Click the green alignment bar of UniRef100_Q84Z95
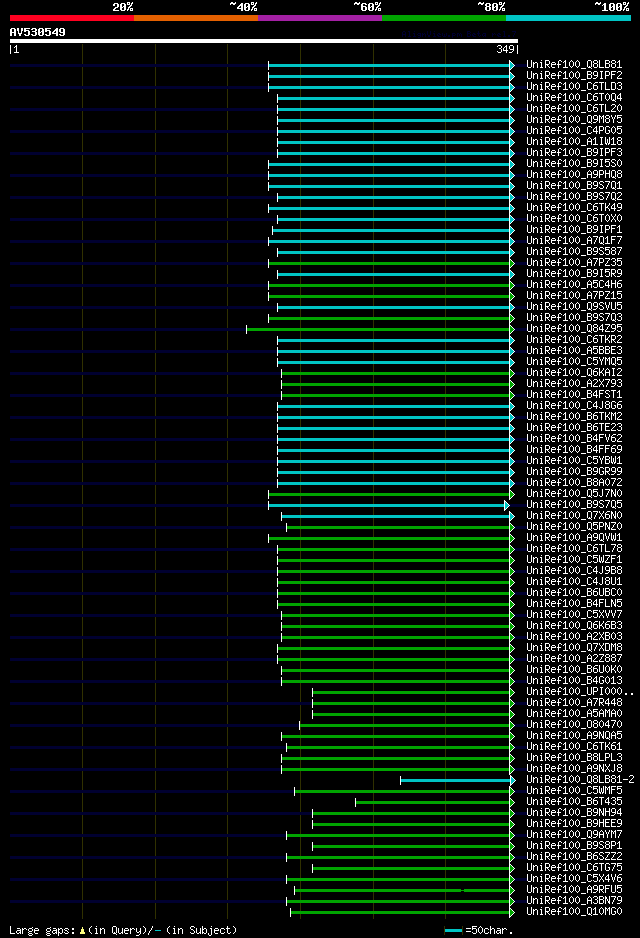This screenshot has height=938, width=640. (379, 330)
